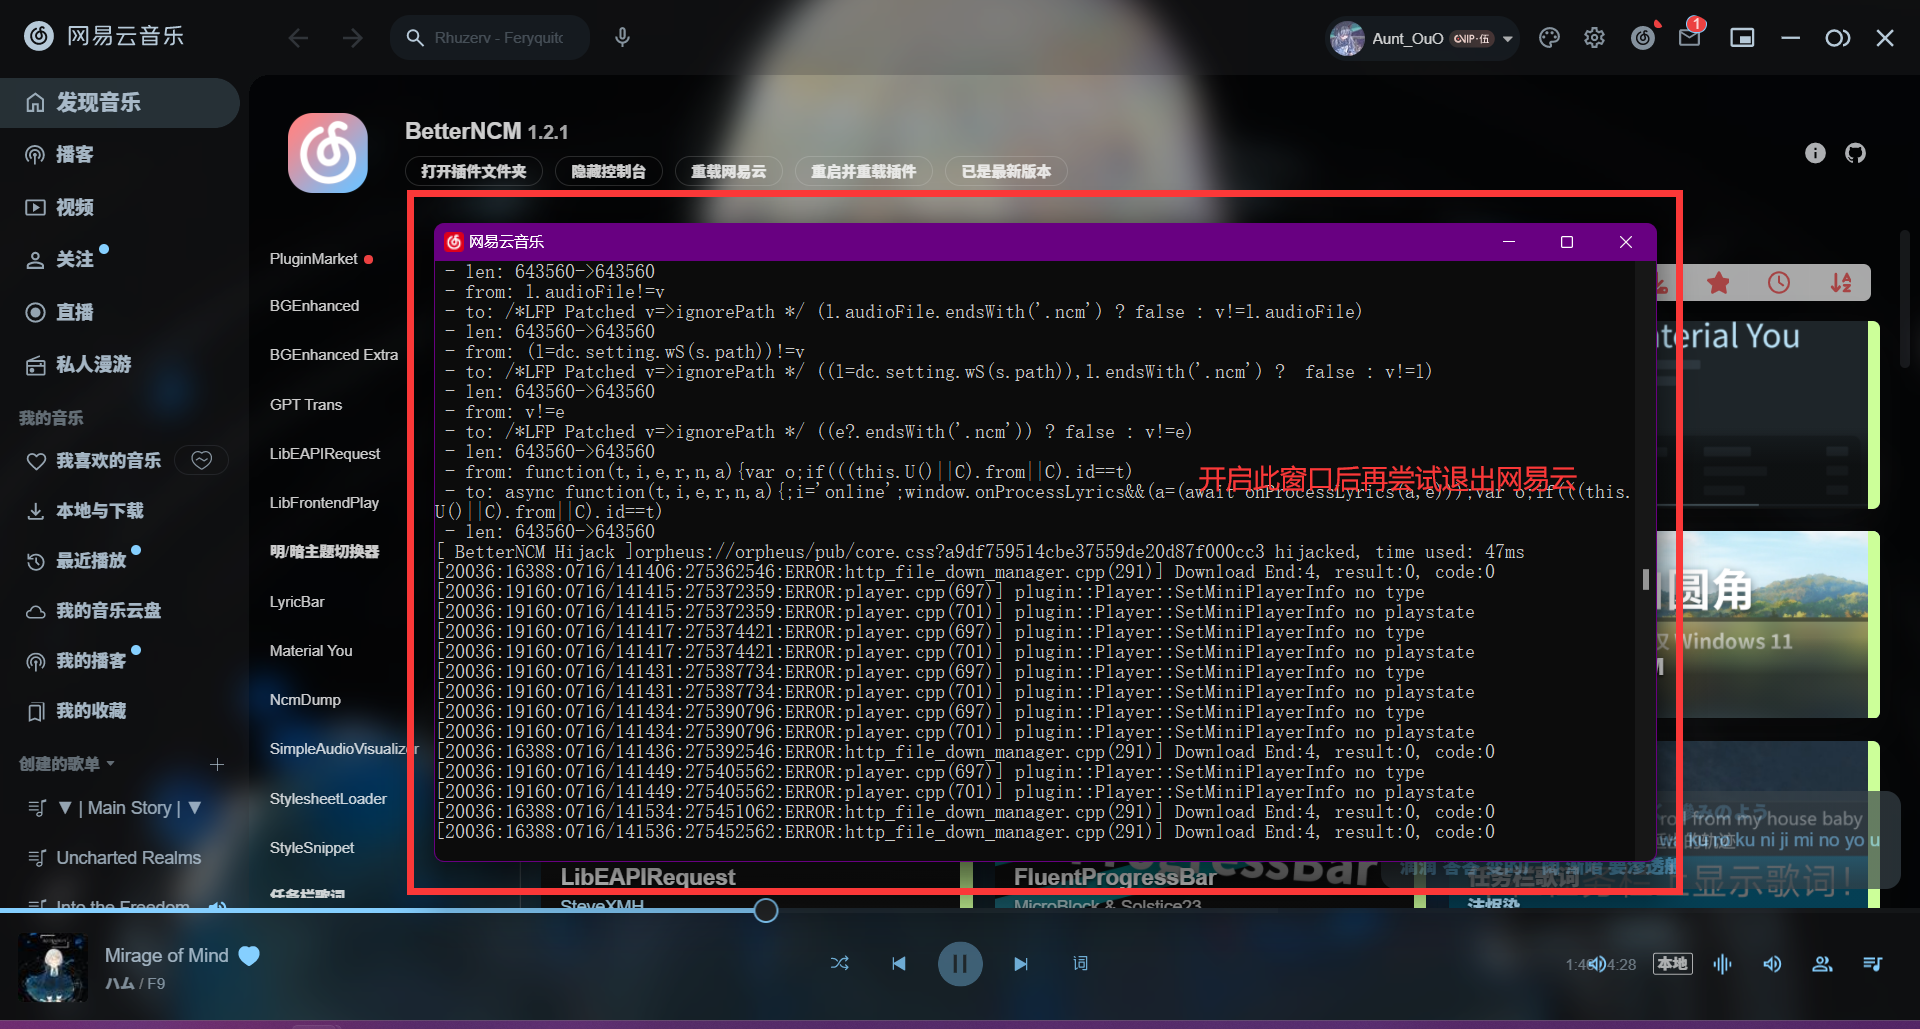Click the alphabetical sort icon

1841,283
